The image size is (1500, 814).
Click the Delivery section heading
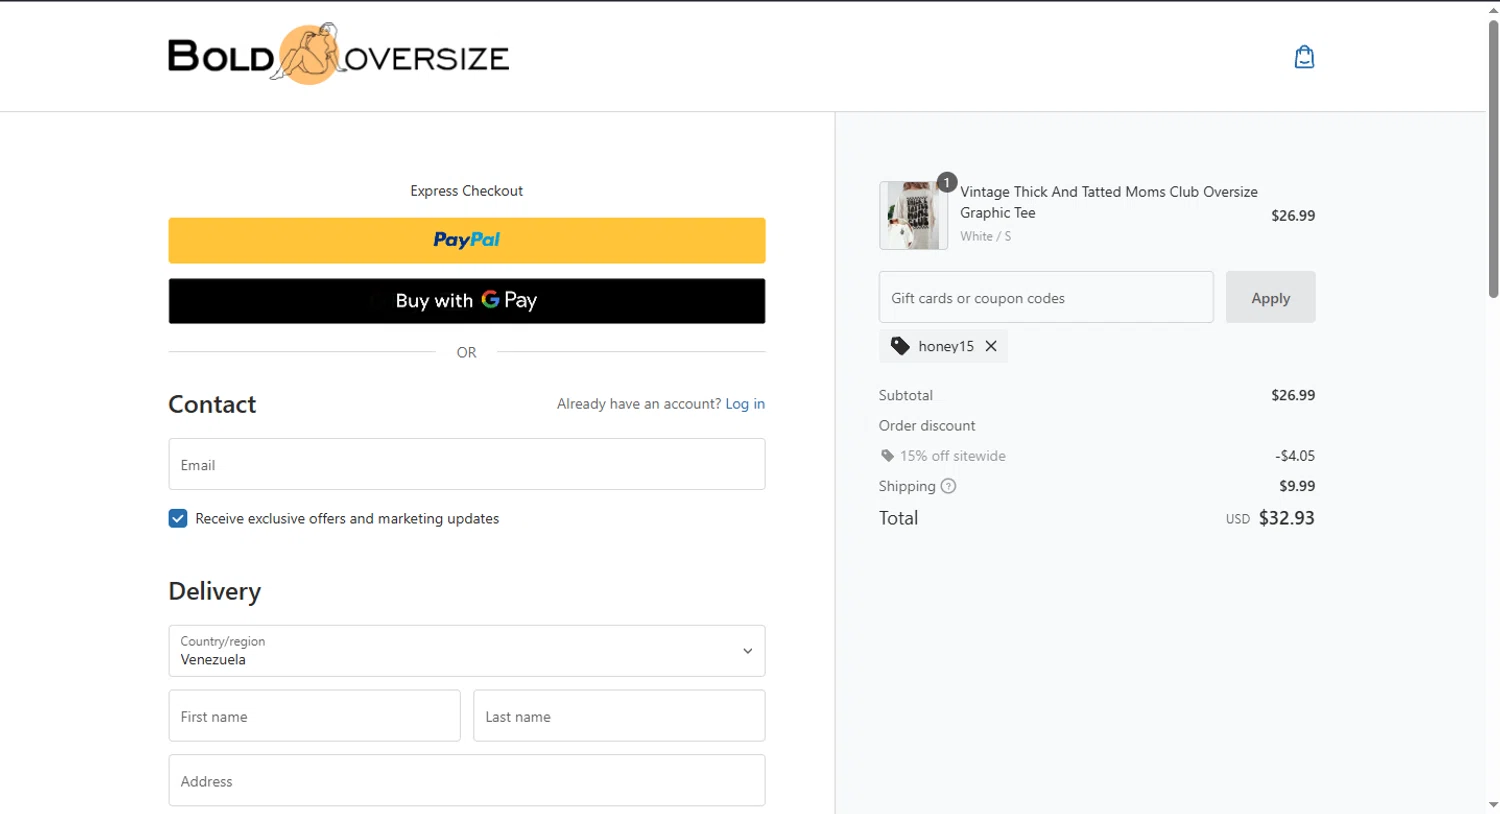(x=215, y=591)
